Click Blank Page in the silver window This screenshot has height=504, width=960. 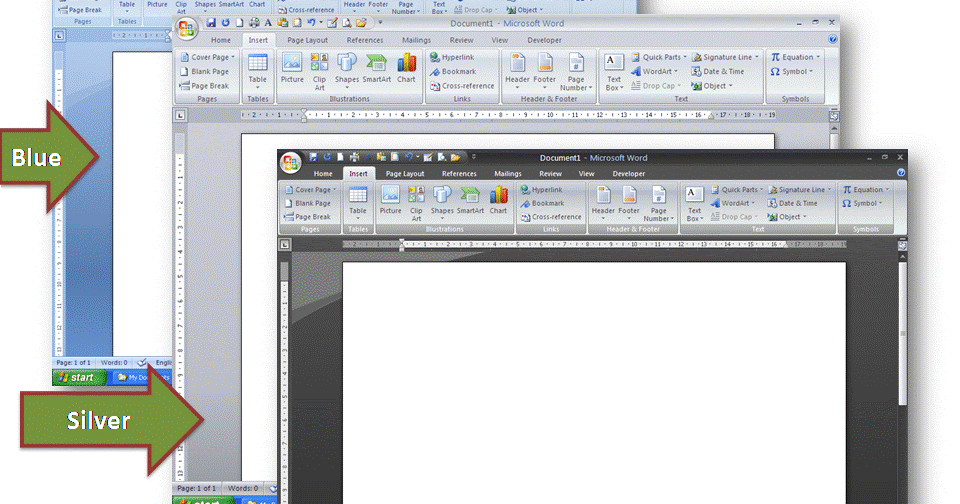[x=204, y=72]
